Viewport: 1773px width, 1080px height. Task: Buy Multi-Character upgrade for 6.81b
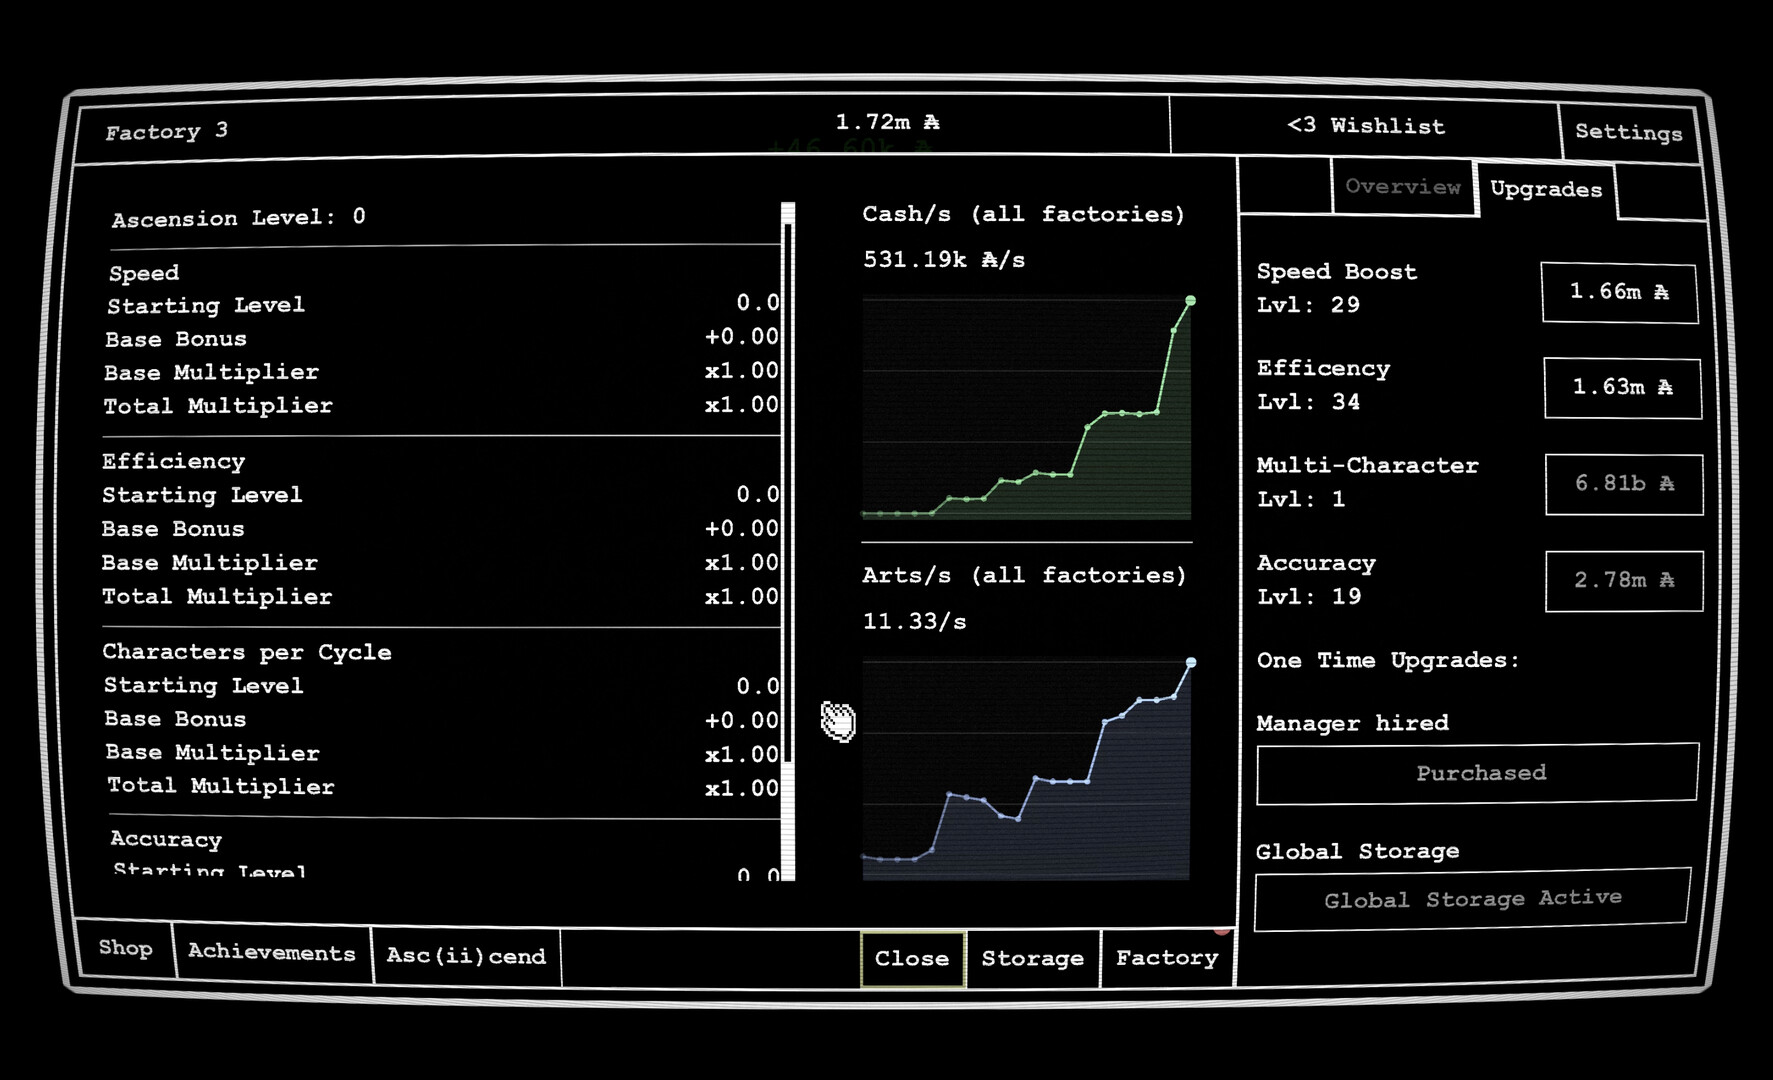pos(1623,484)
